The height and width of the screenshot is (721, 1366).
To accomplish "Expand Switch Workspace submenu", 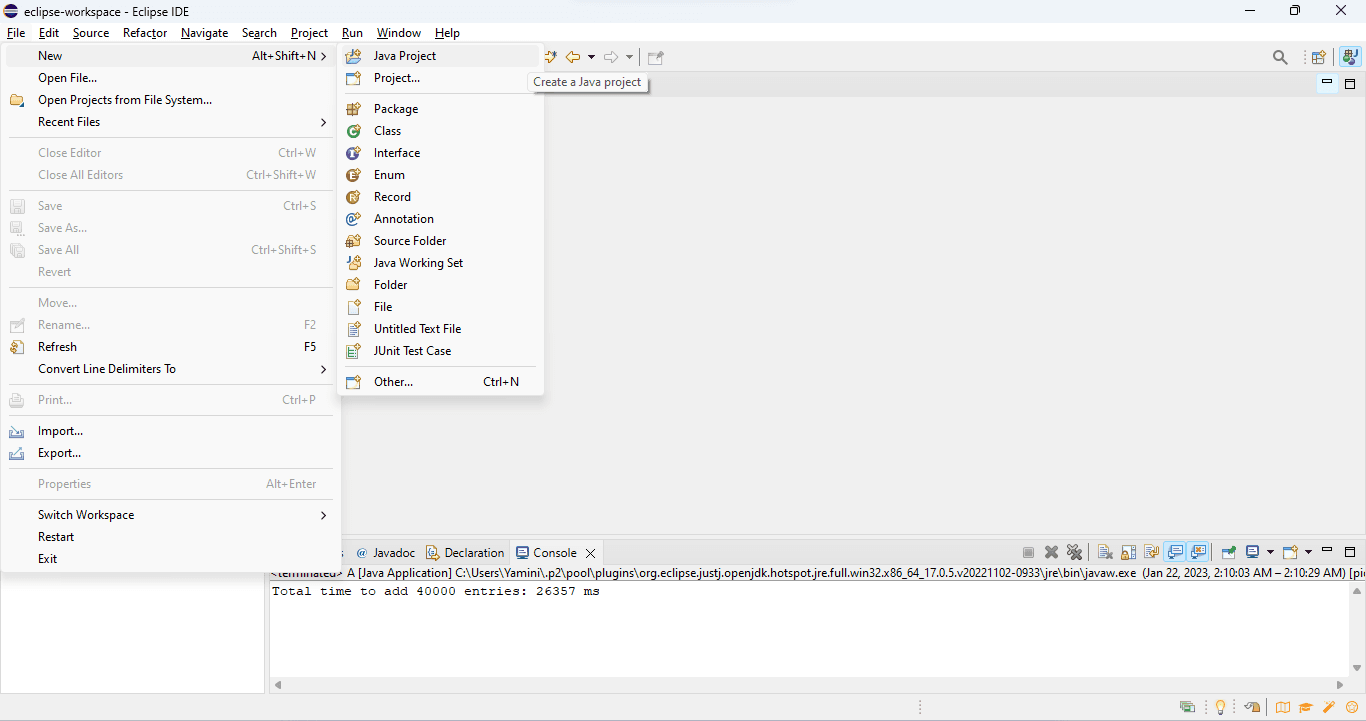I will coord(170,515).
